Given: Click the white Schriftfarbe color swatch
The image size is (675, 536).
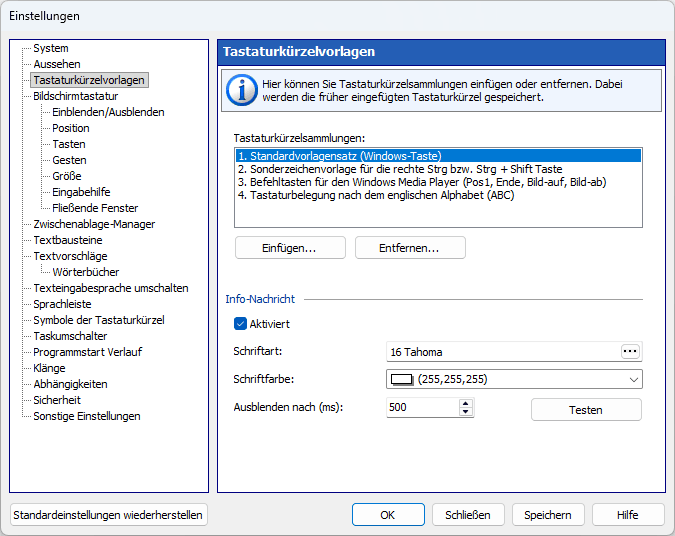Looking at the screenshot, I should (x=401, y=380).
